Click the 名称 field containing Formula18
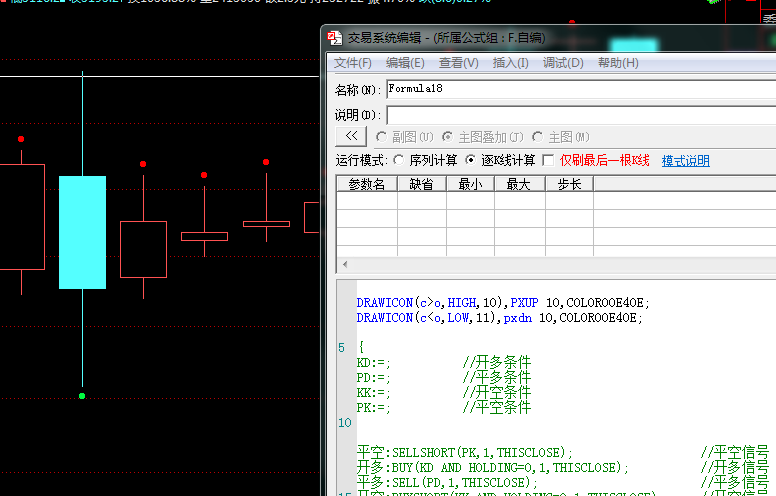The height and width of the screenshot is (496, 776). pyautogui.click(x=580, y=89)
